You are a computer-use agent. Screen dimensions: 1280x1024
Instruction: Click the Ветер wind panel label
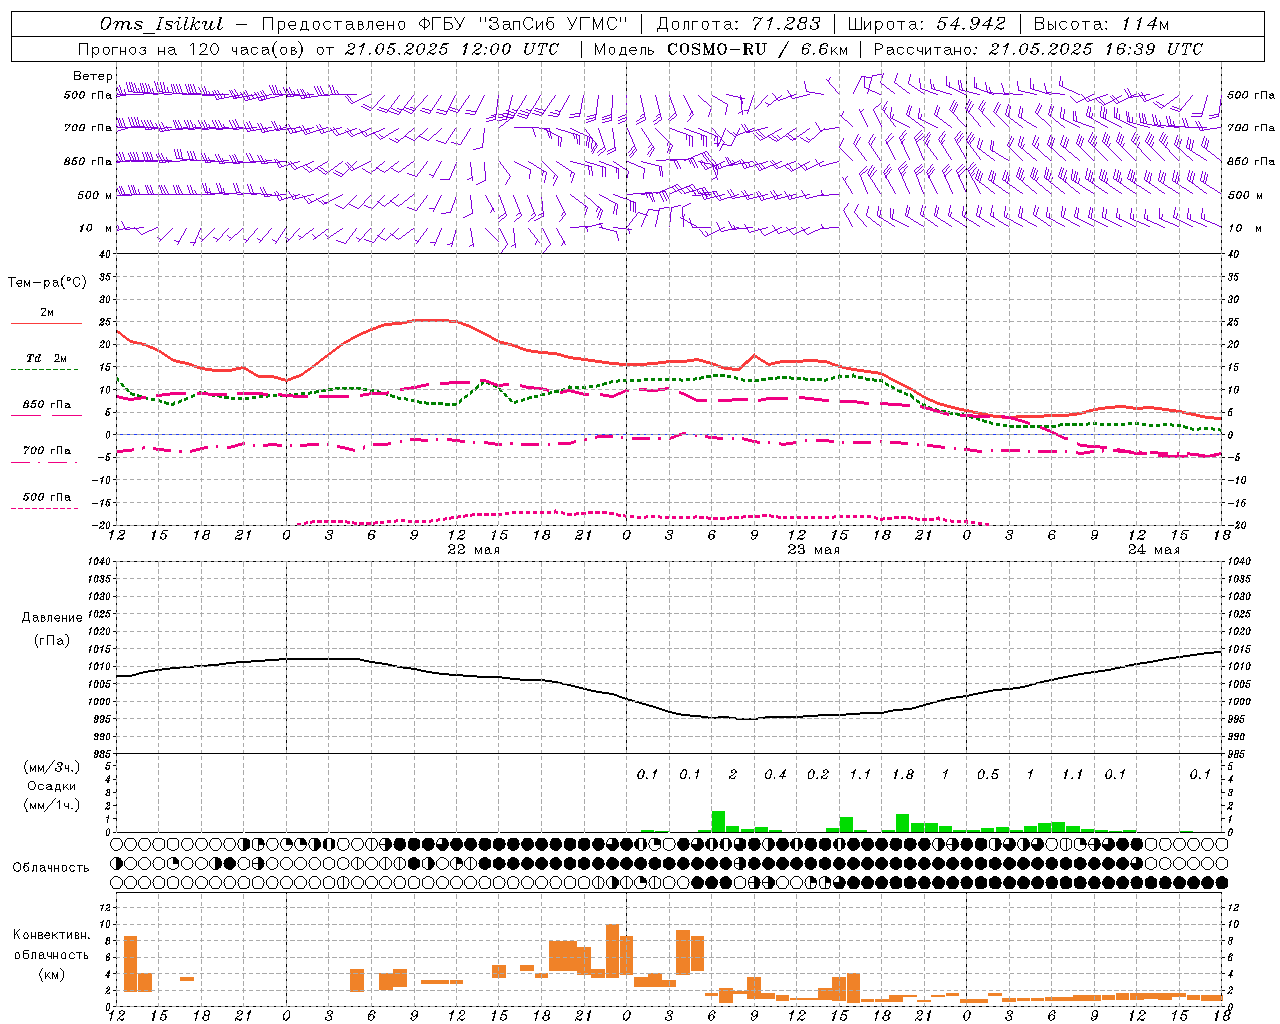point(92,76)
